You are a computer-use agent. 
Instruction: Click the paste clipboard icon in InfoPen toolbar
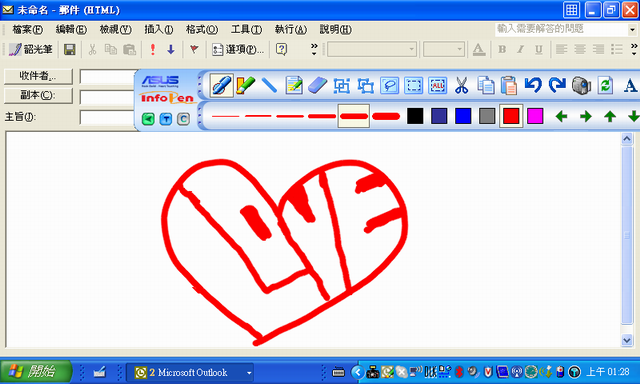pyautogui.click(x=509, y=86)
